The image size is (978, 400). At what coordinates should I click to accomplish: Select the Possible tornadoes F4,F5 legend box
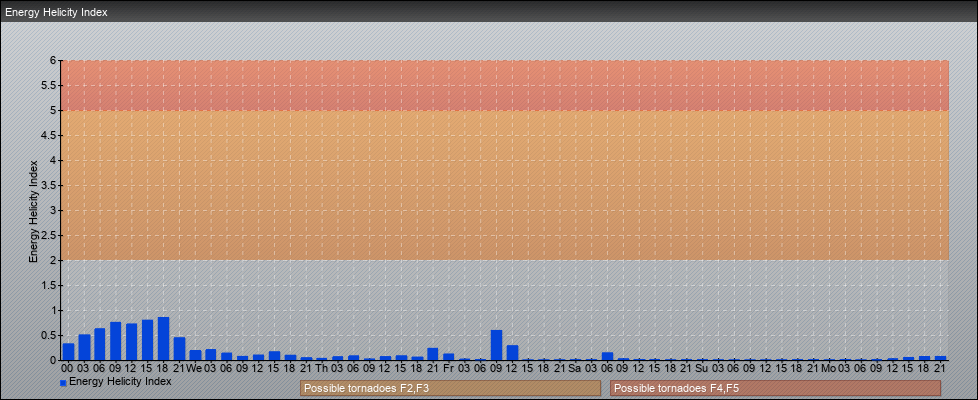[775, 388]
